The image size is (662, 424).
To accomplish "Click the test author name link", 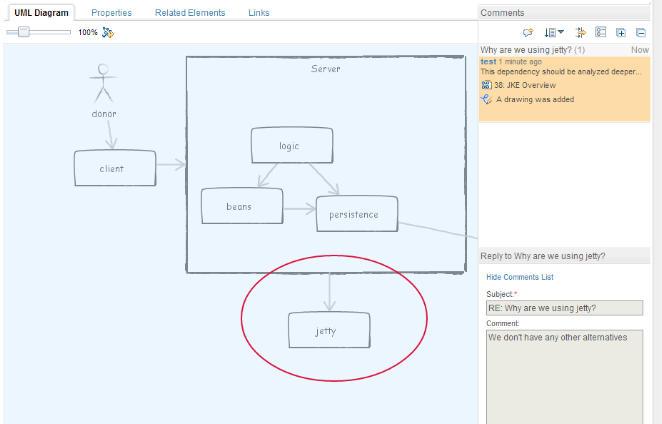I will pyautogui.click(x=488, y=61).
